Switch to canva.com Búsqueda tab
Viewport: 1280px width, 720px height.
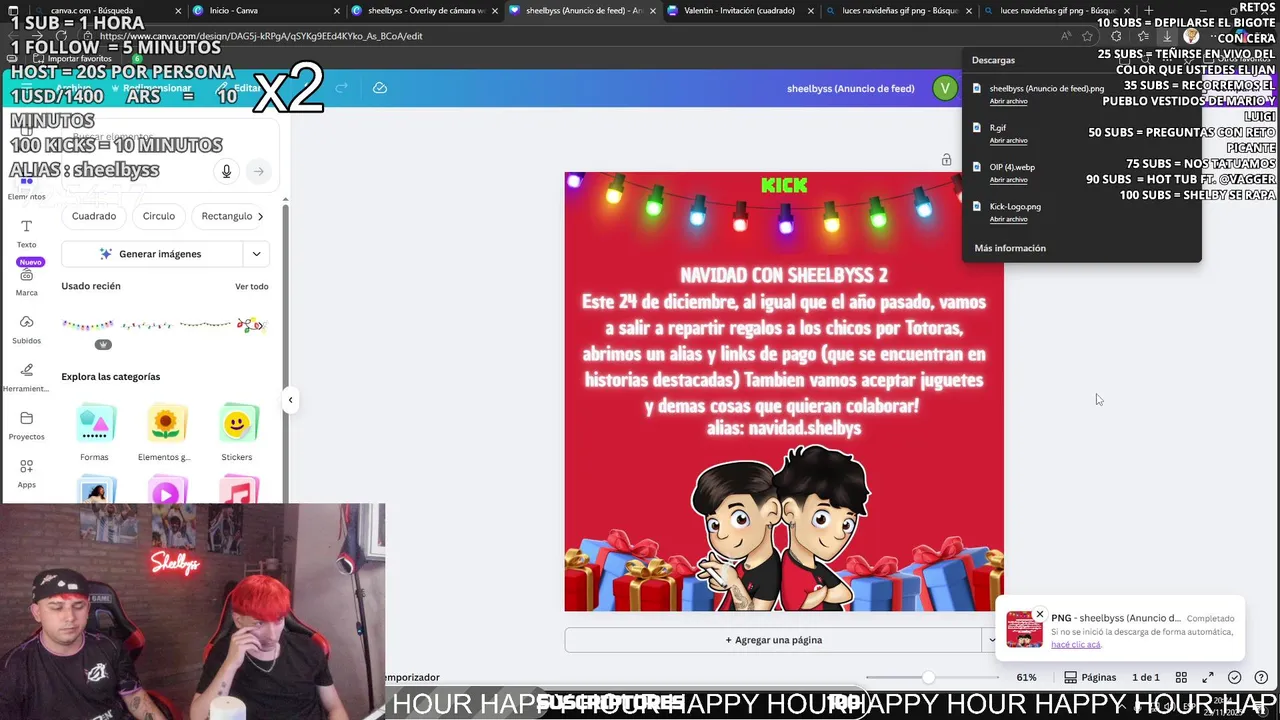click(x=108, y=11)
